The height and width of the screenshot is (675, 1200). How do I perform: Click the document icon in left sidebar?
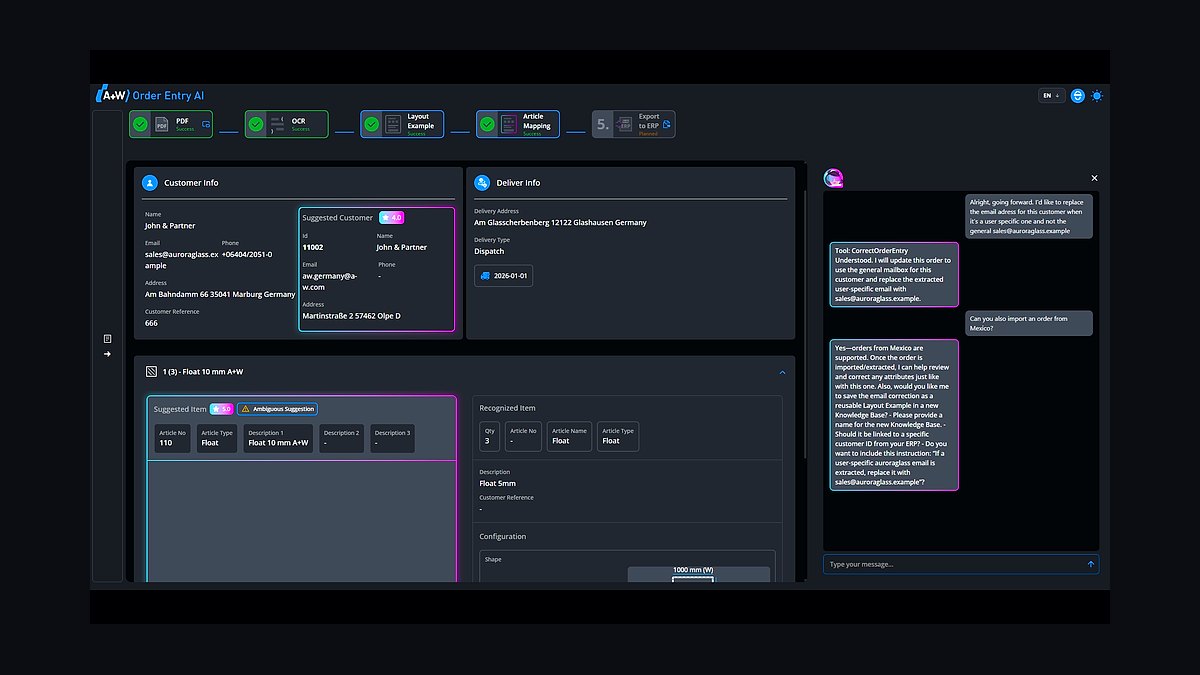coord(107,339)
